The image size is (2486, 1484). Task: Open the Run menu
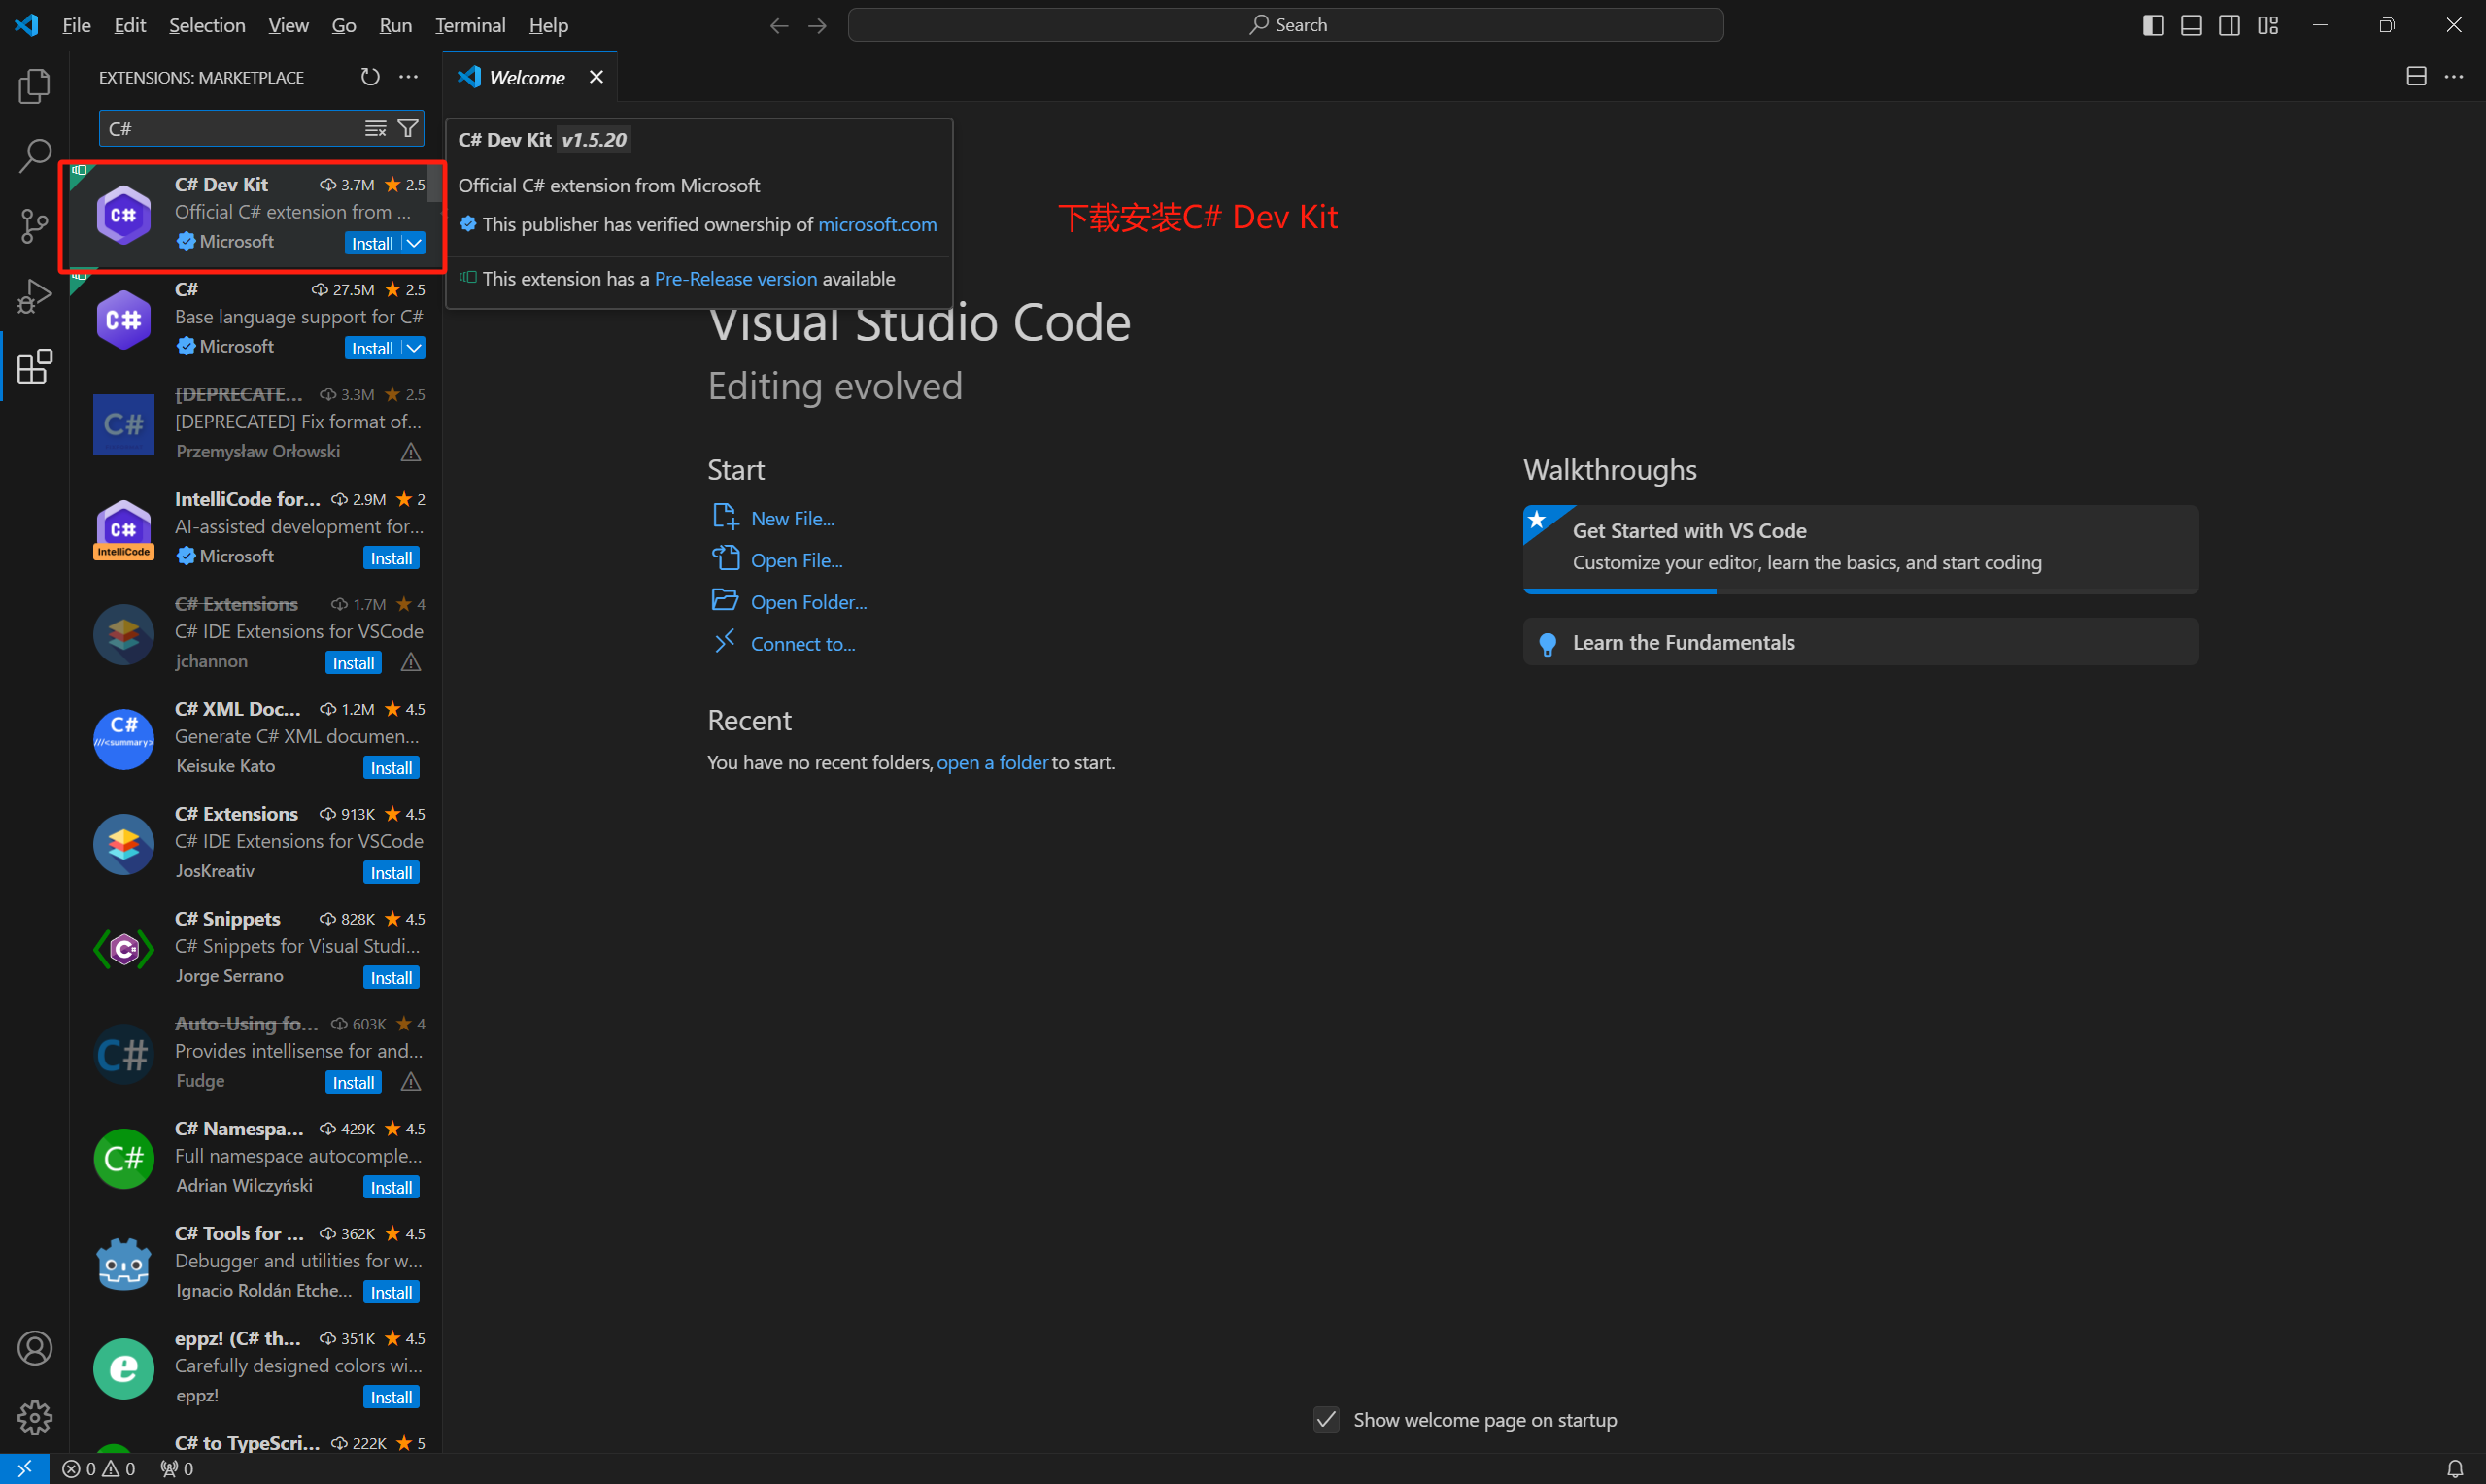[x=396, y=25]
